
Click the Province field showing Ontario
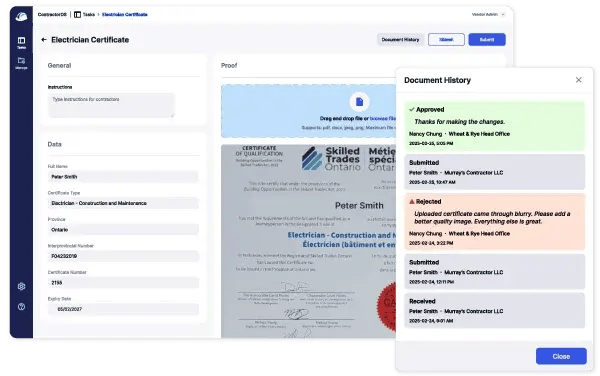123,230
